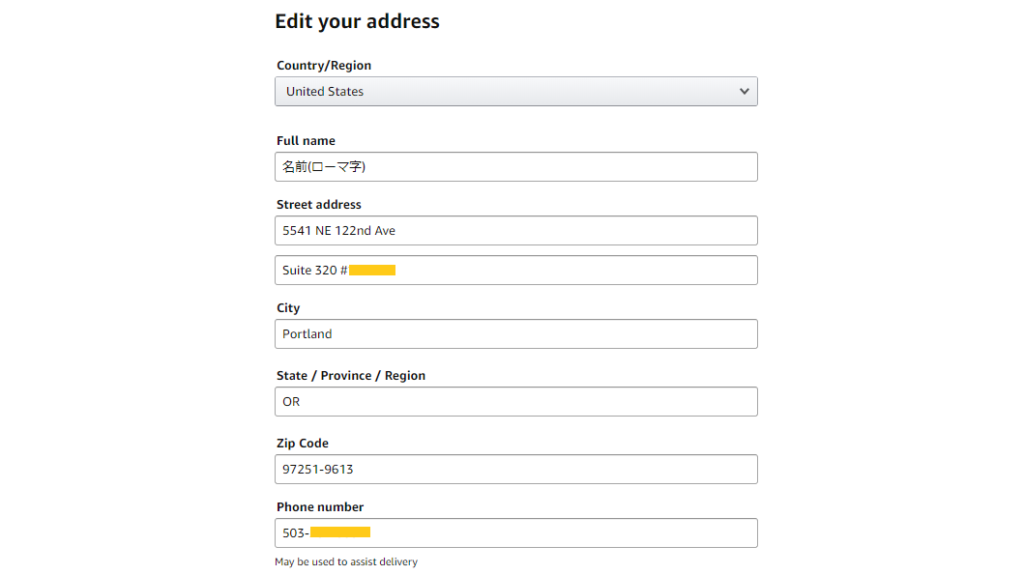Click the "Edit your address" heading
Screen dimensions: 1024x575
tap(357, 21)
